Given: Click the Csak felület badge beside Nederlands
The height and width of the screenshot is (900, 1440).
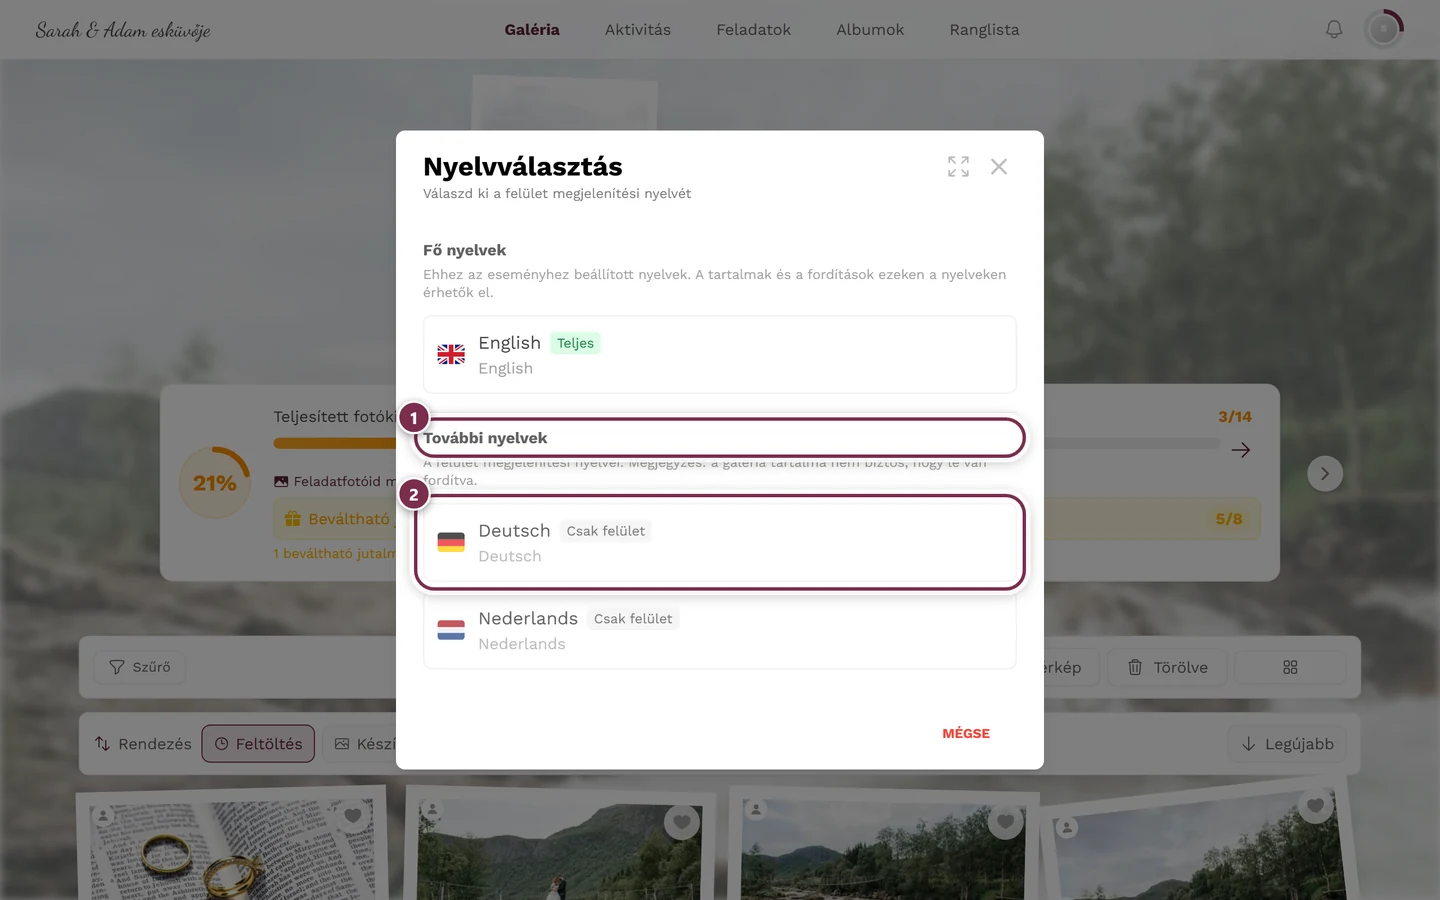Looking at the screenshot, I should pos(633,619).
